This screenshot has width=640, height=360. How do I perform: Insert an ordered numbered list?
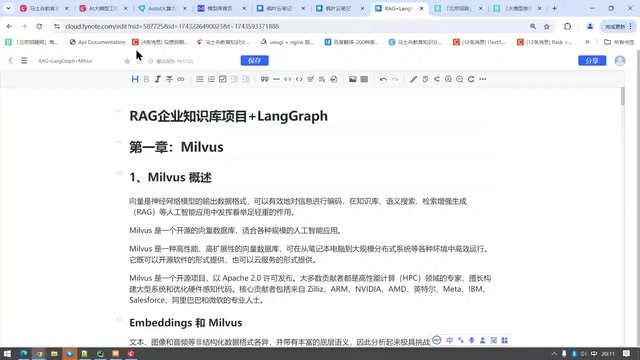pos(211,79)
